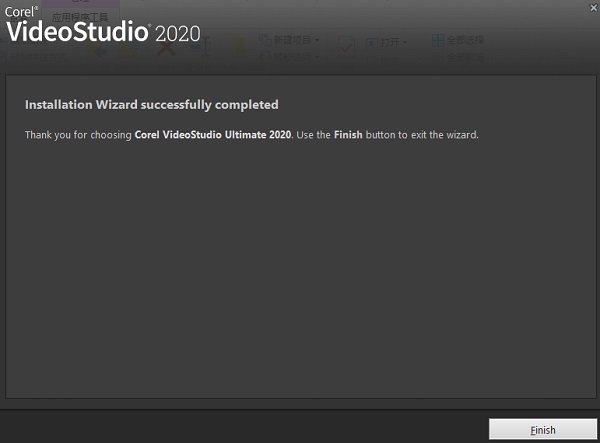Click the Installation Wizard successfully completed heading

[152, 105]
